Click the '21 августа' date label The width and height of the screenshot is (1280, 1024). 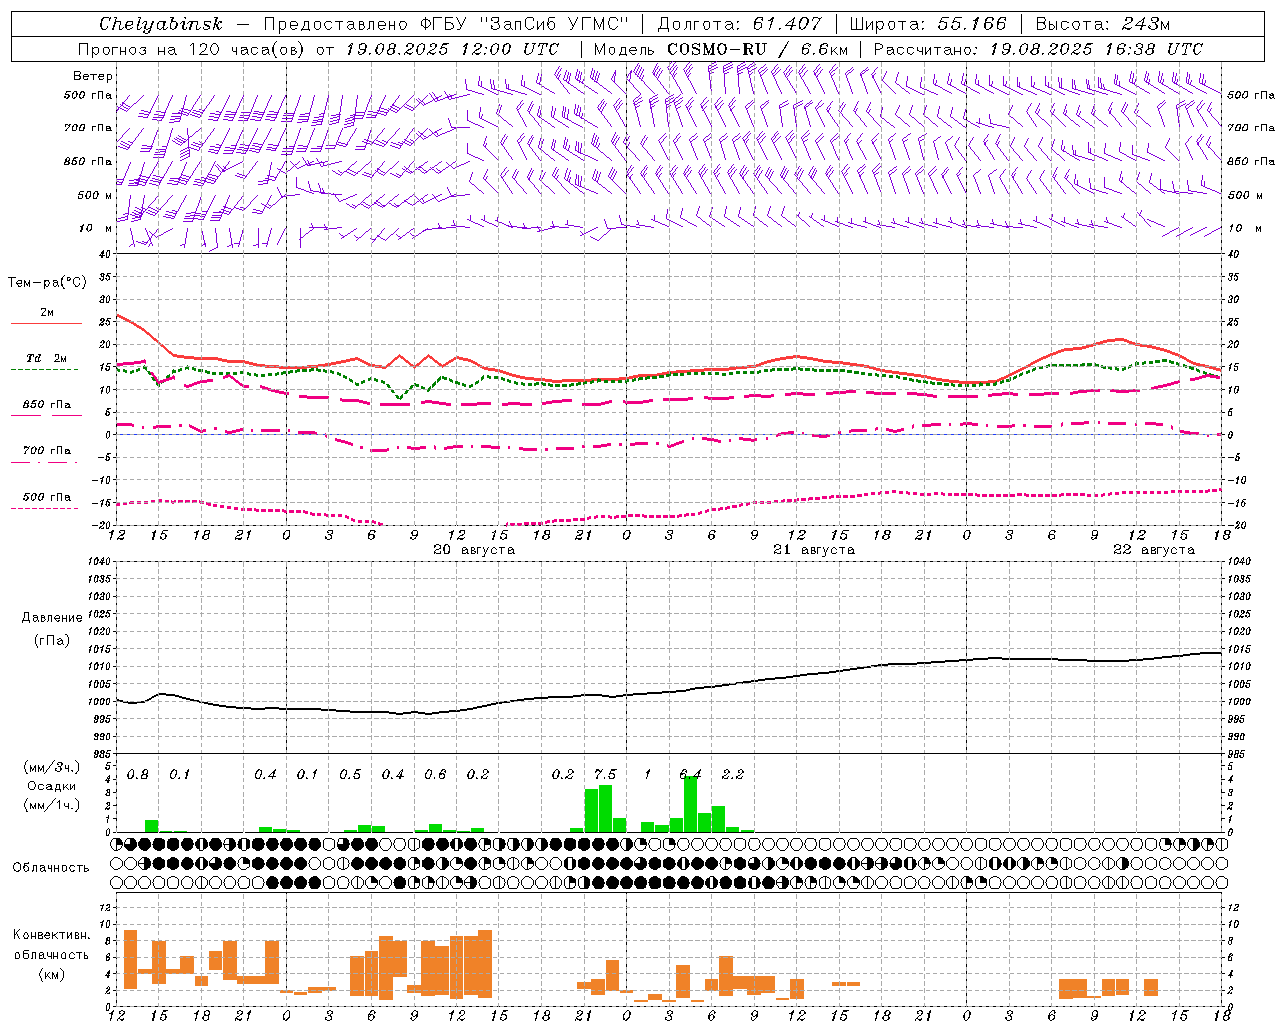814,550
